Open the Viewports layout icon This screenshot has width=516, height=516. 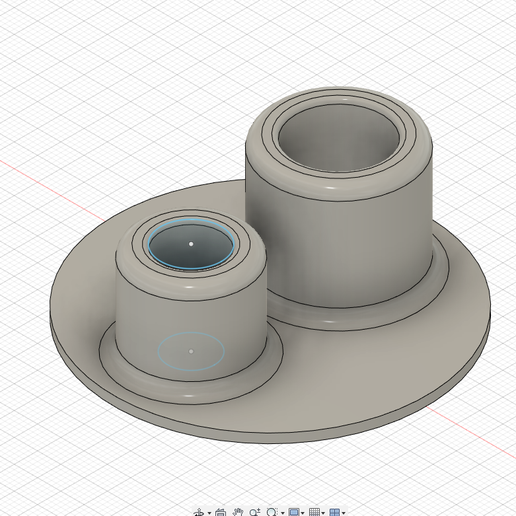click(x=334, y=513)
